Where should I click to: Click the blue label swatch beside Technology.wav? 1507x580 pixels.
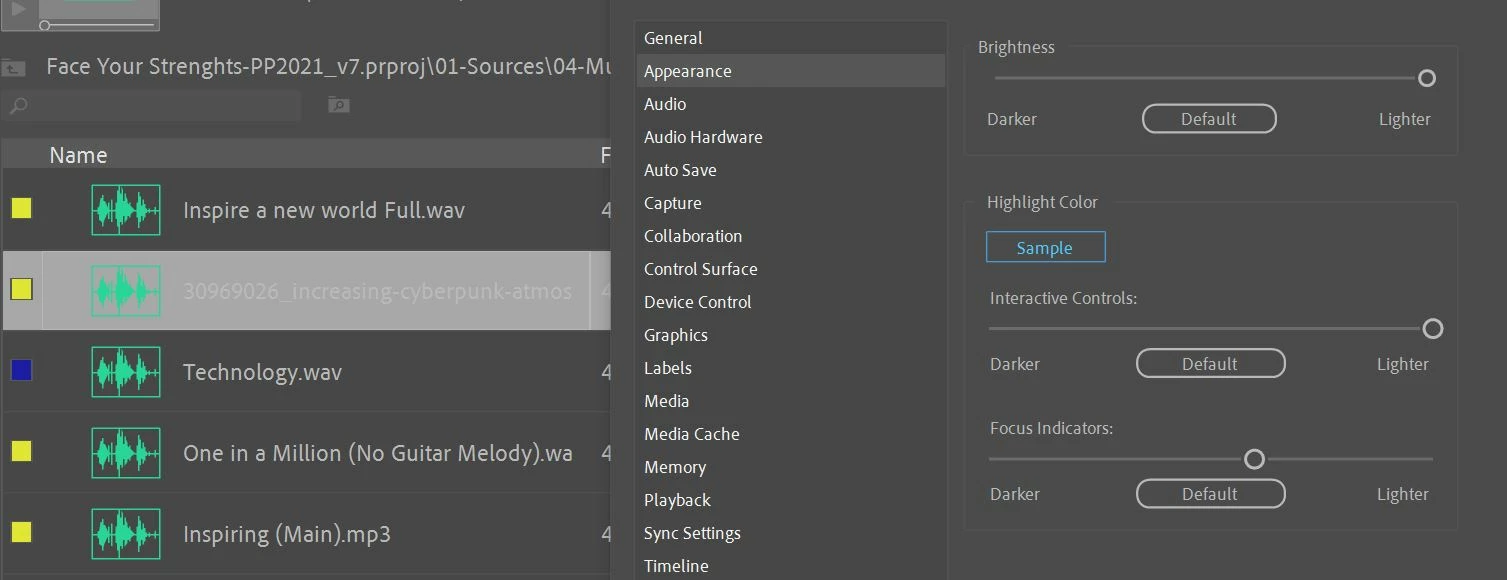click(x=21, y=371)
